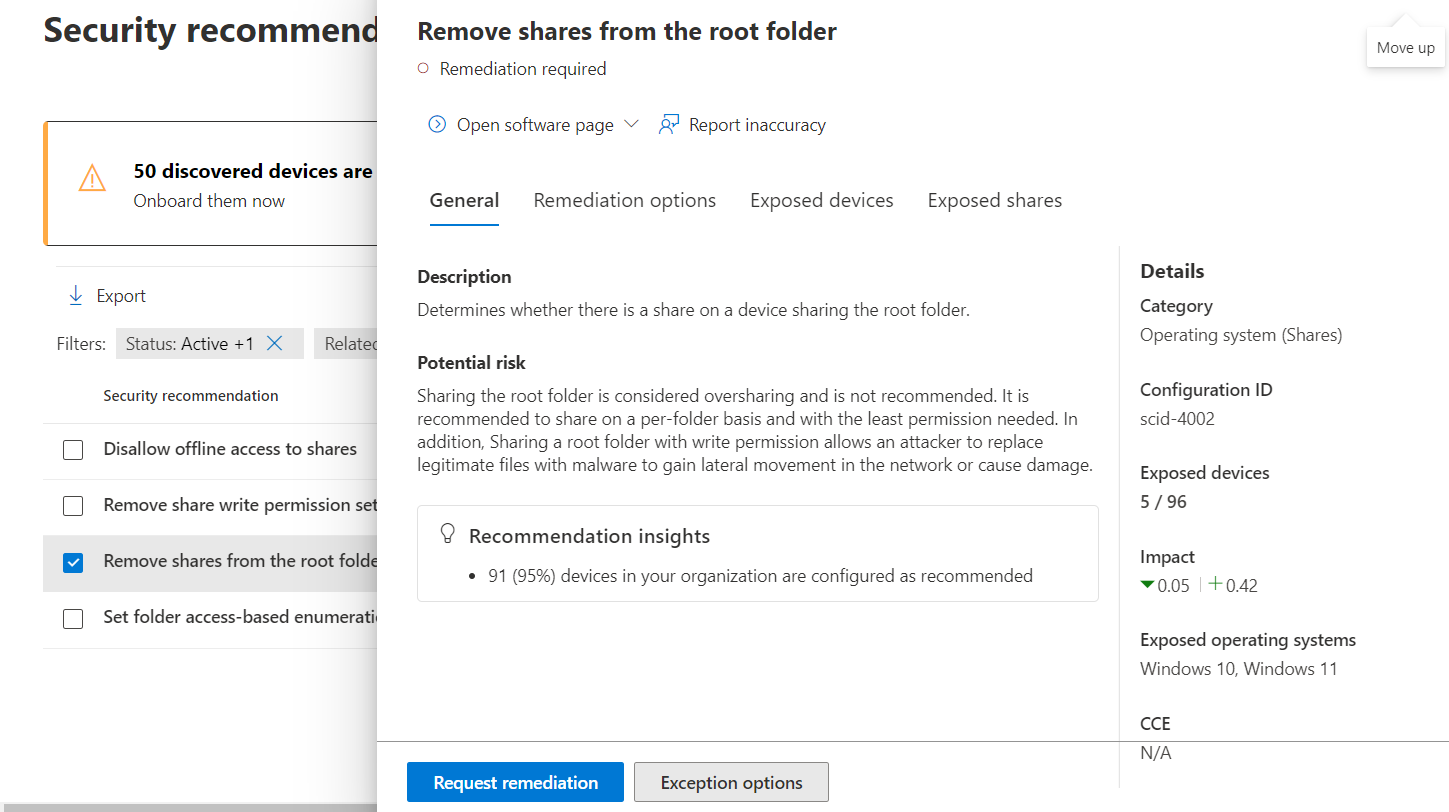Open the Status: Active +1 filter
Screen dimensions: 1449x812
click(190, 344)
